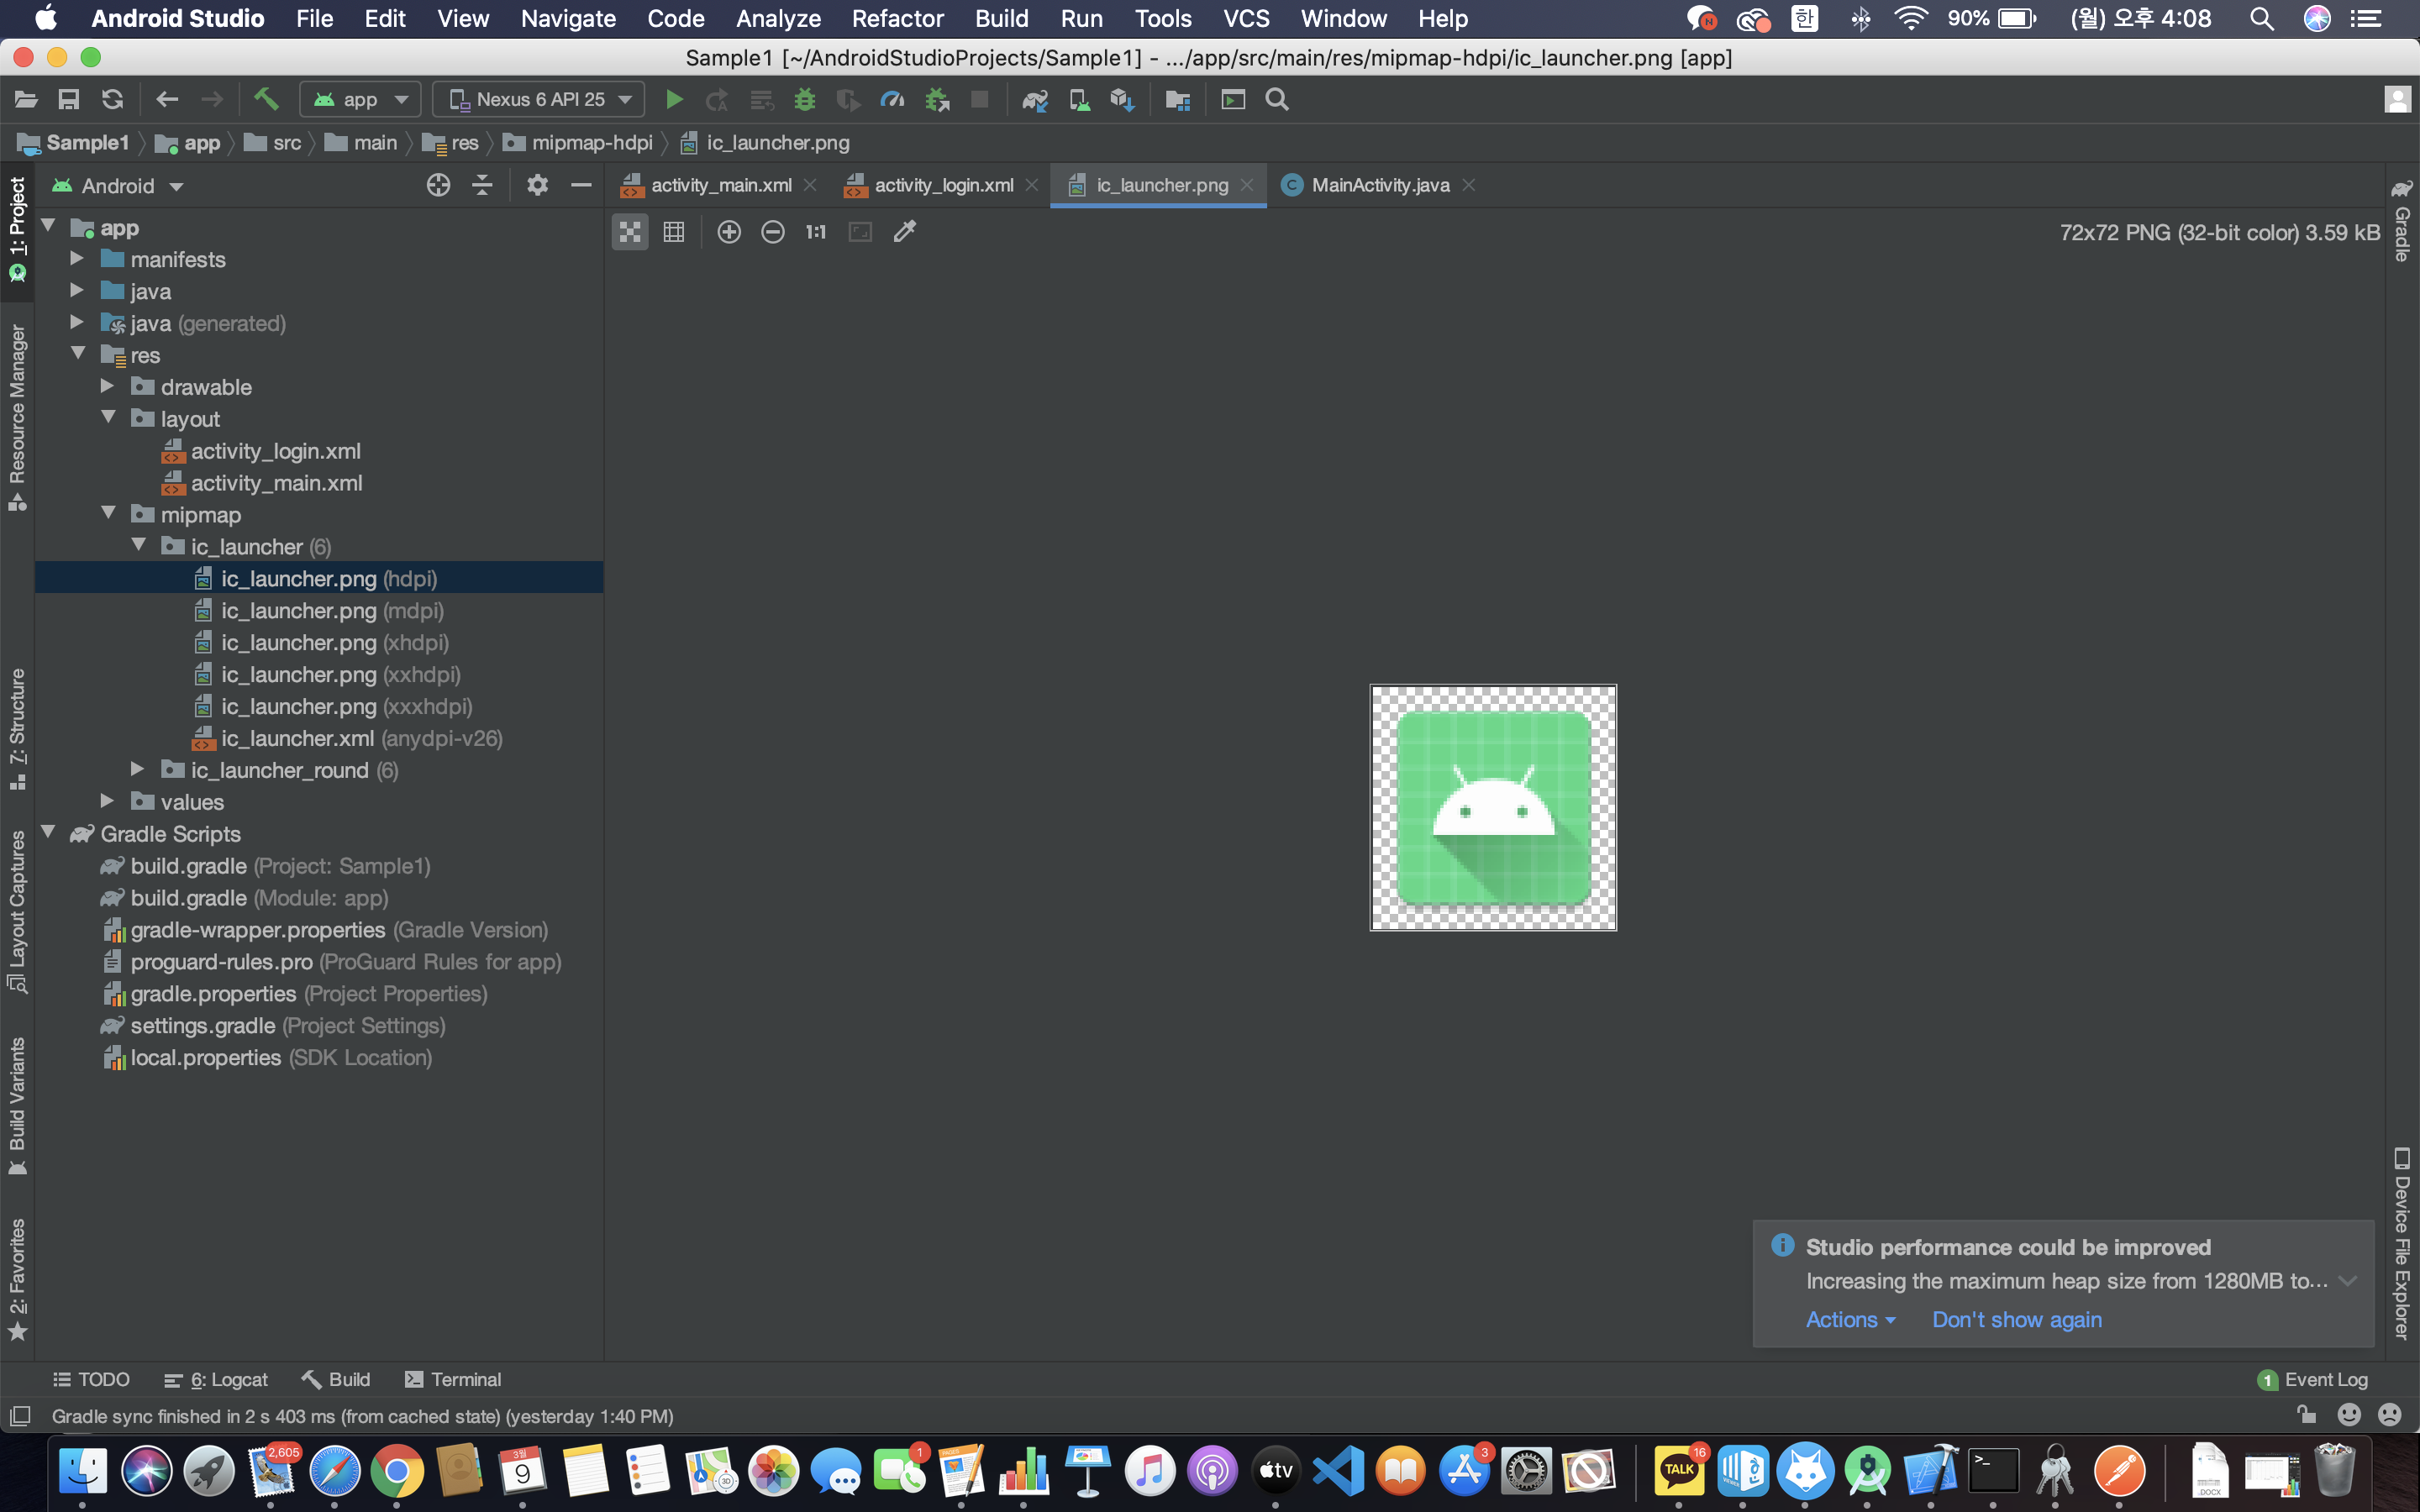Open the Nexus 6 API 25 device dropdown
Image resolution: width=2420 pixels, height=1512 pixels.
click(540, 99)
